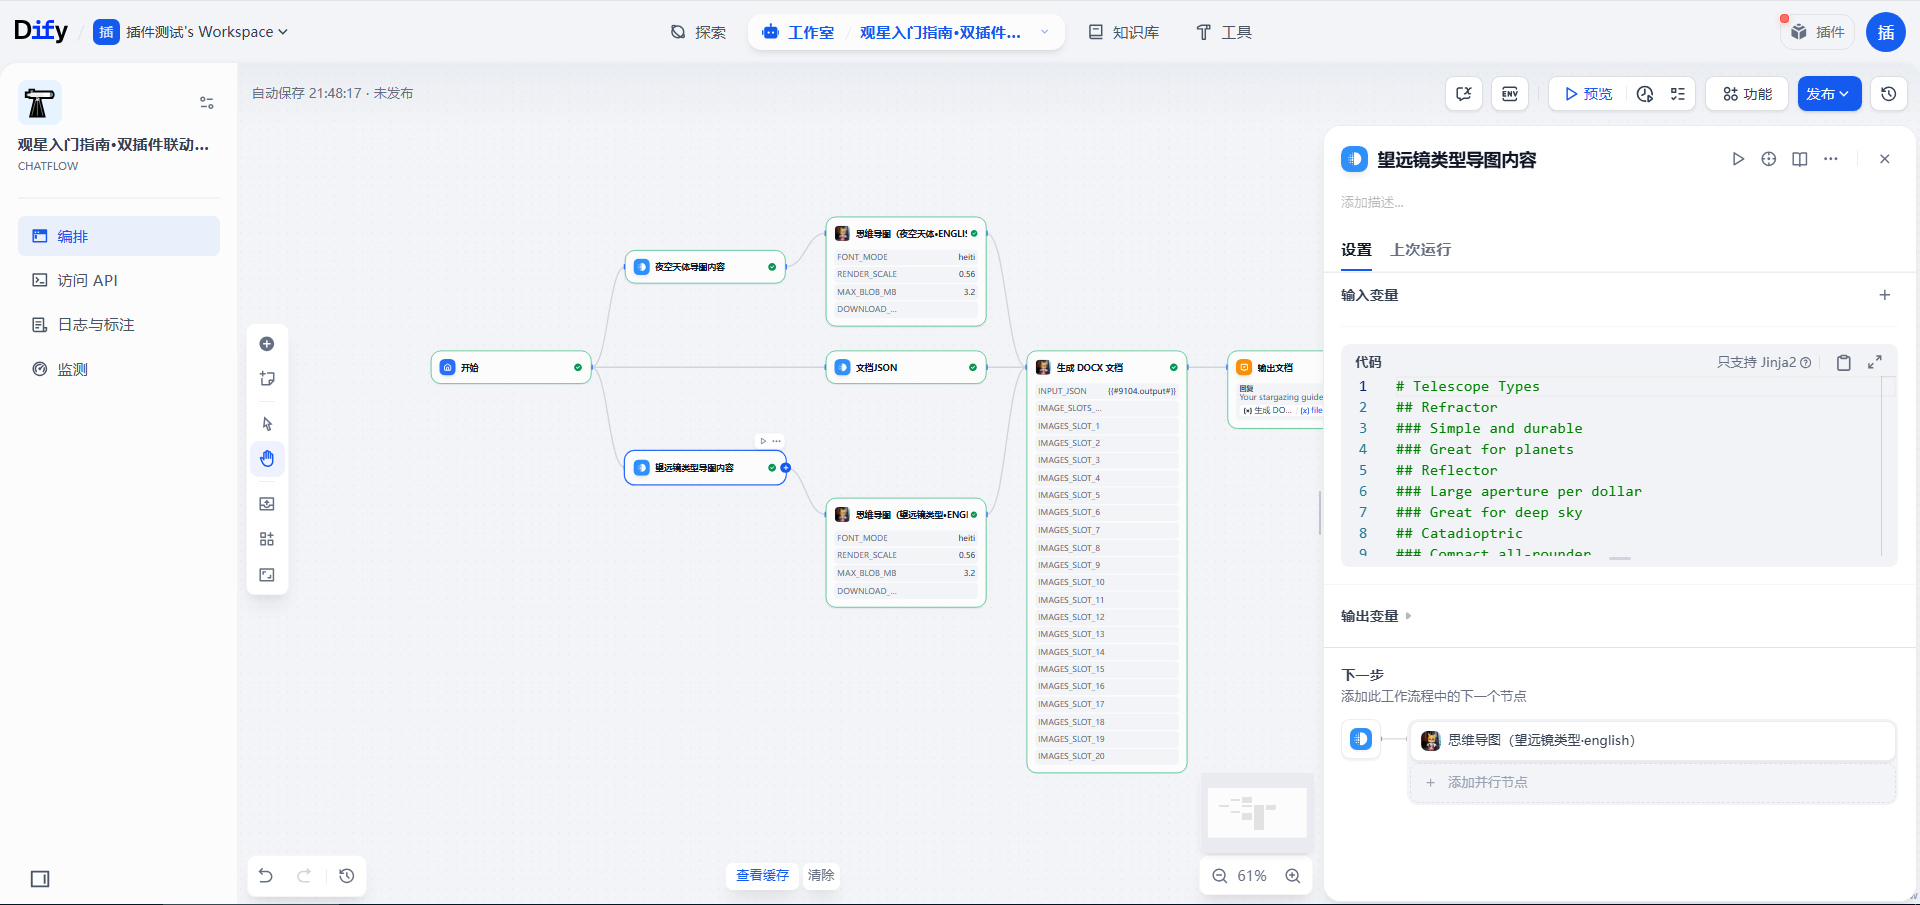Open workspace switcher dropdown
The width and height of the screenshot is (1920, 905).
206,32
